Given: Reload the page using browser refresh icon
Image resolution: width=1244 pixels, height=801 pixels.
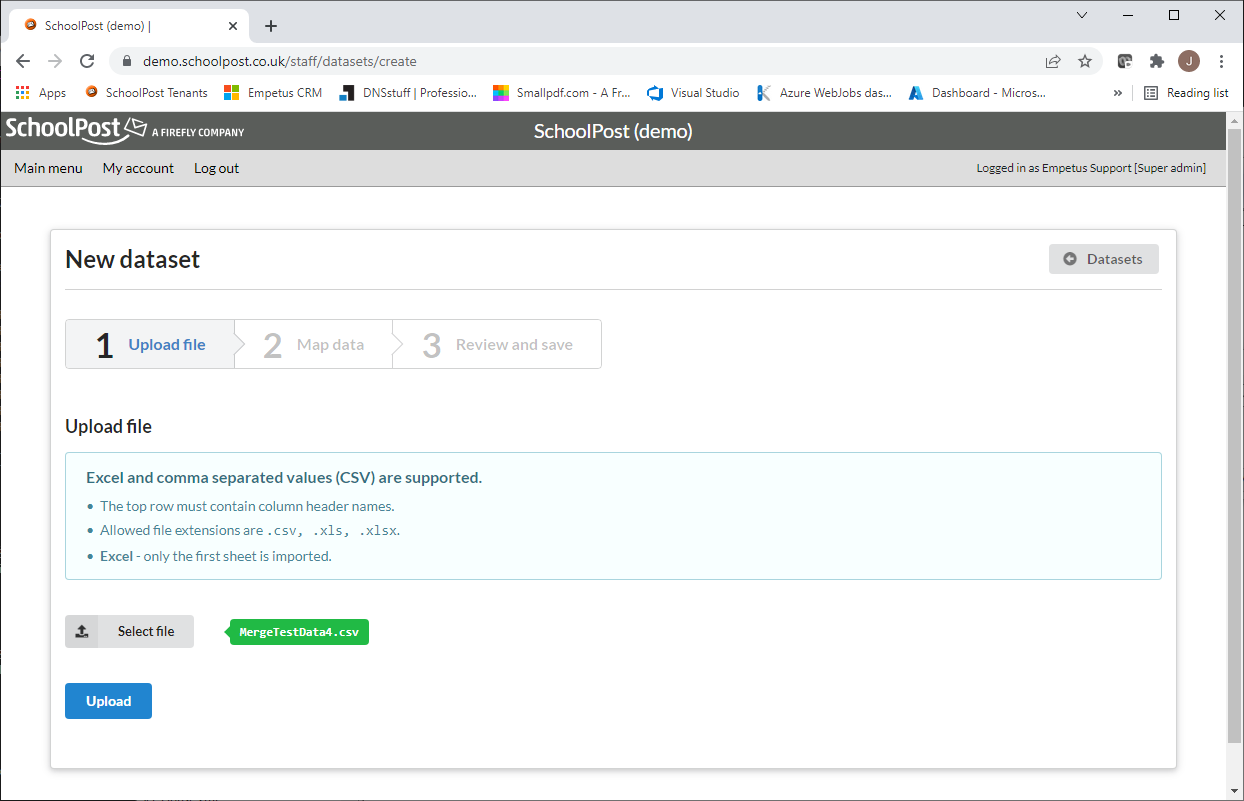Looking at the screenshot, I should pos(87,61).
